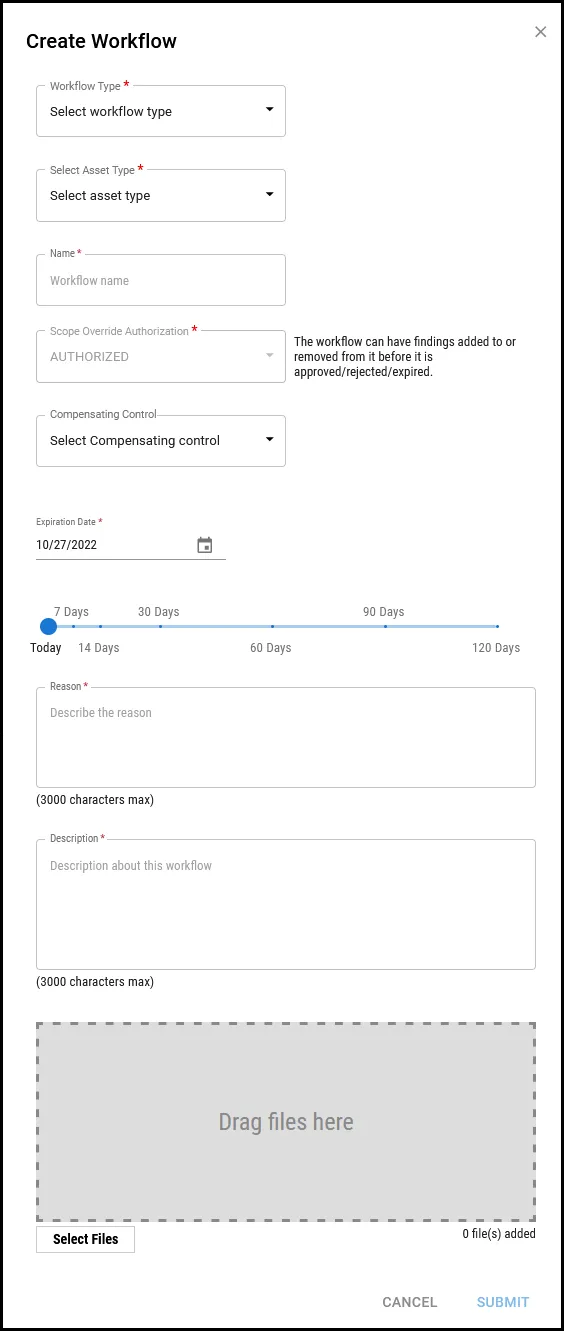564x1331 pixels.
Task: Click the workflow findings help text
Action: point(405,357)
